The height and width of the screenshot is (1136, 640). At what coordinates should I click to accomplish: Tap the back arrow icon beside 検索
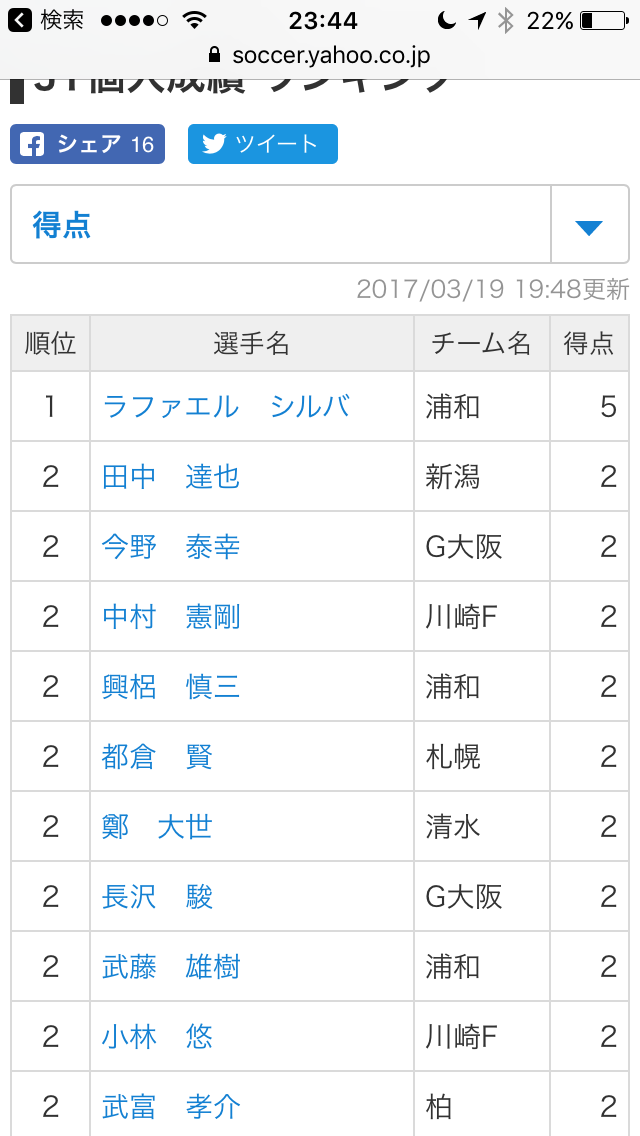coord(20,20)
